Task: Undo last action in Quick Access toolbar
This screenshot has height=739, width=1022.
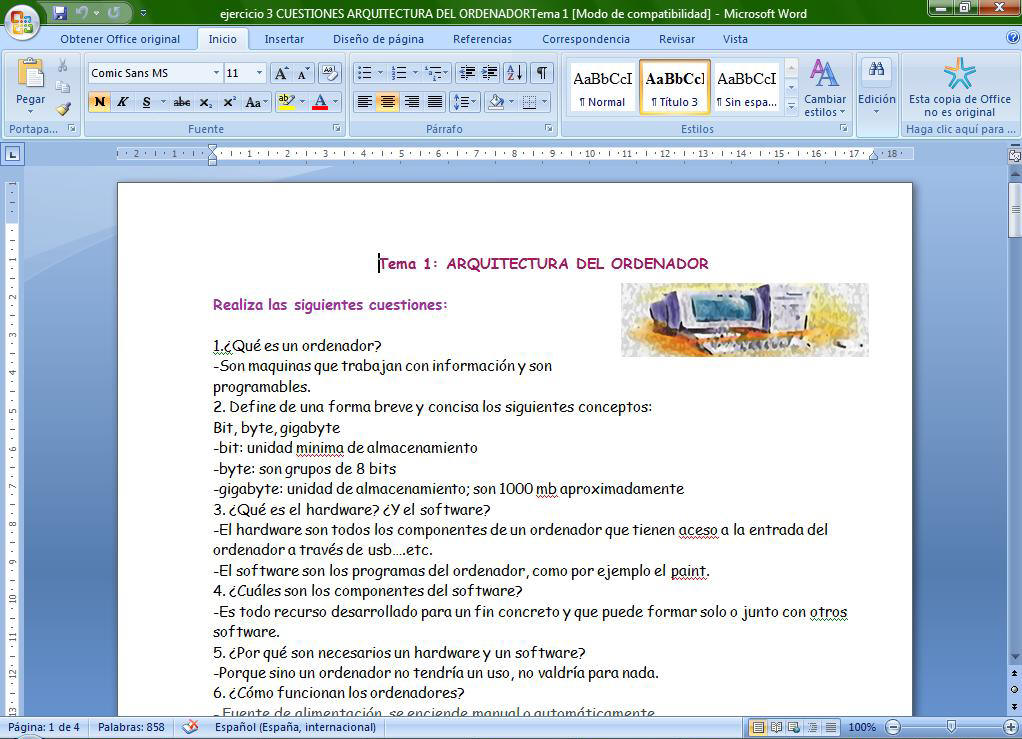Action: click(x=82, y=12)
